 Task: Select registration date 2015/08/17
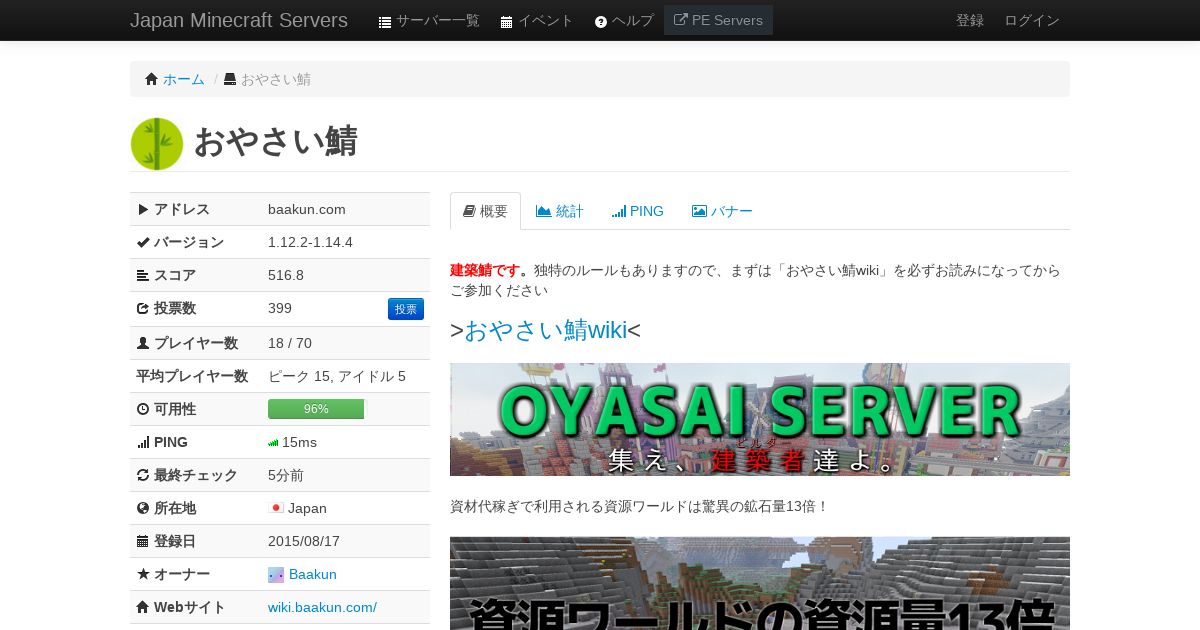[x=304, y=541]
